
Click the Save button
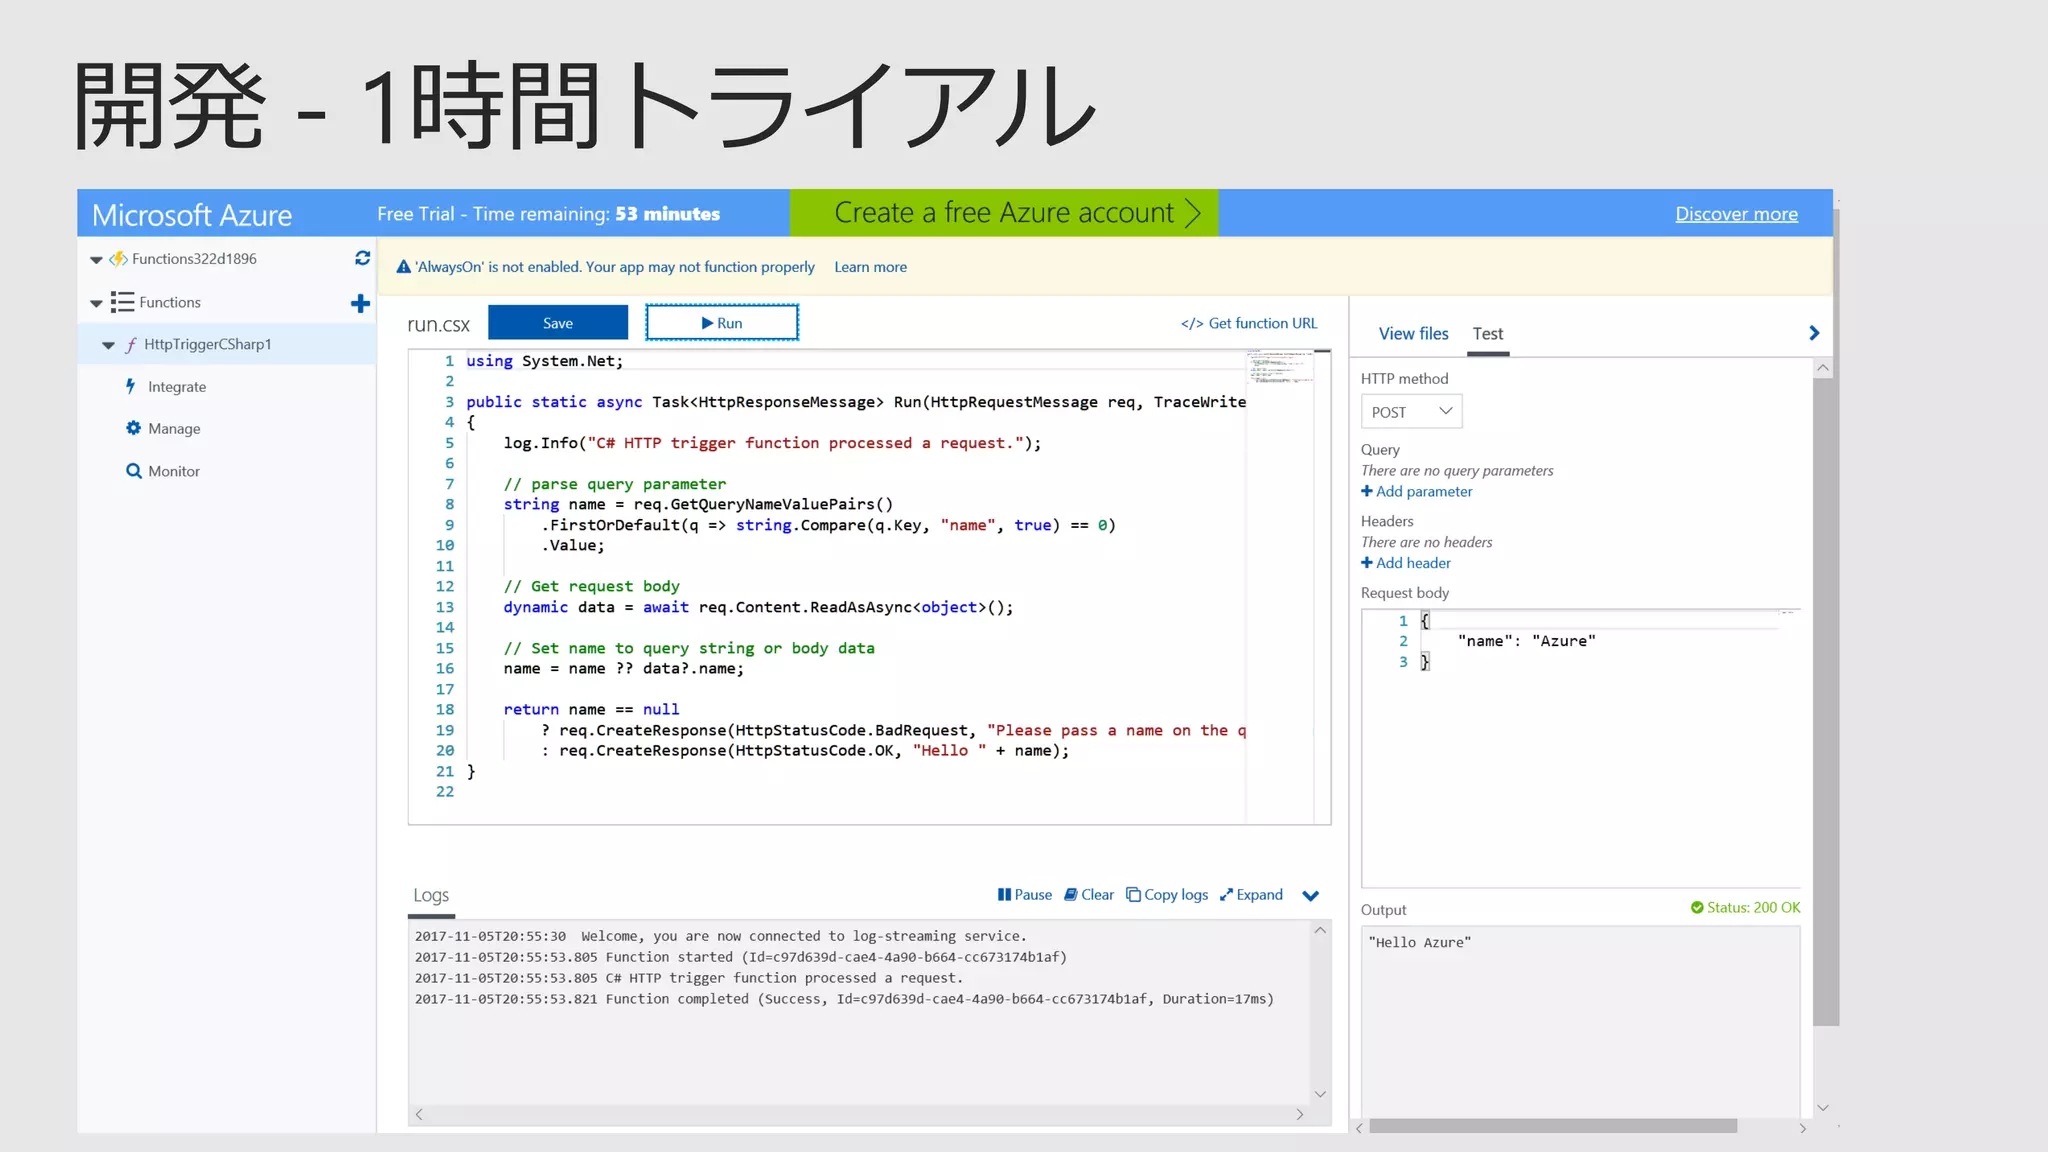pyautogui.click(x=558, y=323)
